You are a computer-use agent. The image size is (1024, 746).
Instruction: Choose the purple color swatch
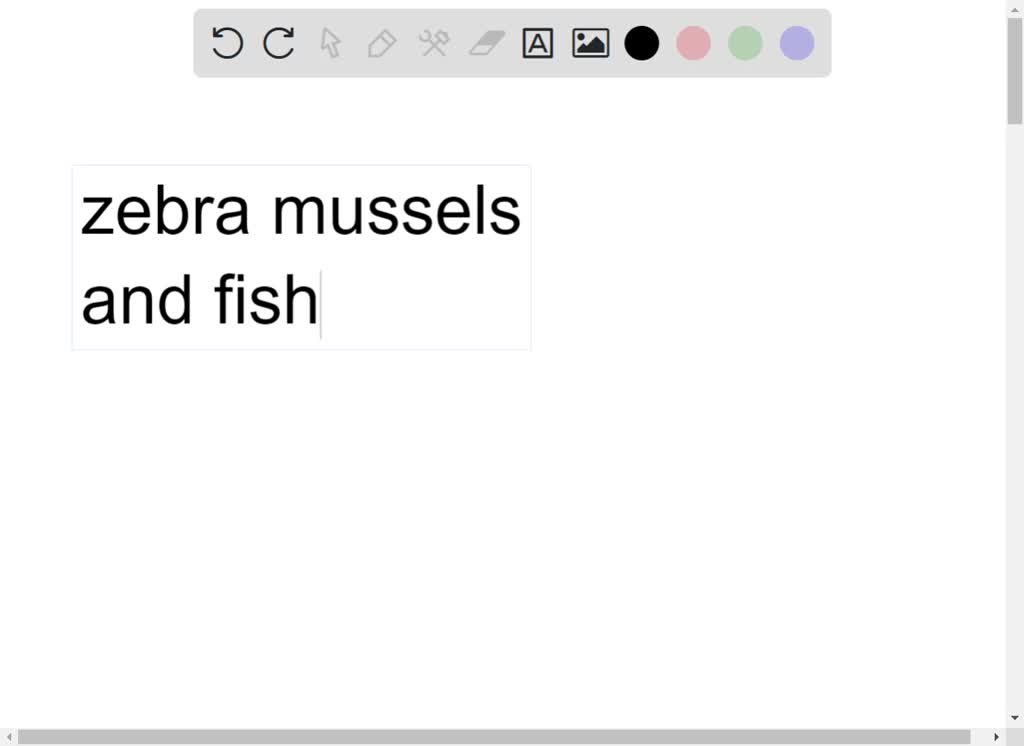(x=797, y=43)
